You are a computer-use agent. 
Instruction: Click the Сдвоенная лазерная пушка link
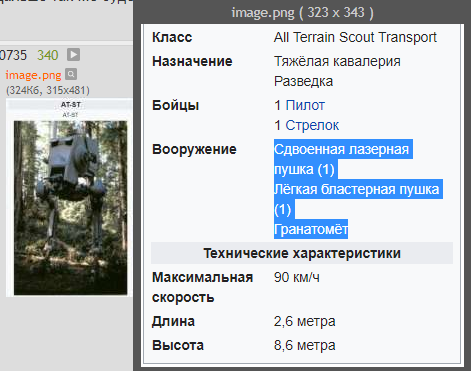coord(341,159)
